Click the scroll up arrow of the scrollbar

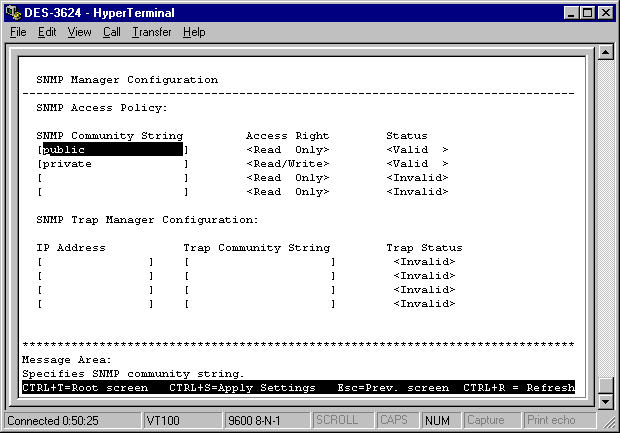tap(605, 52)
